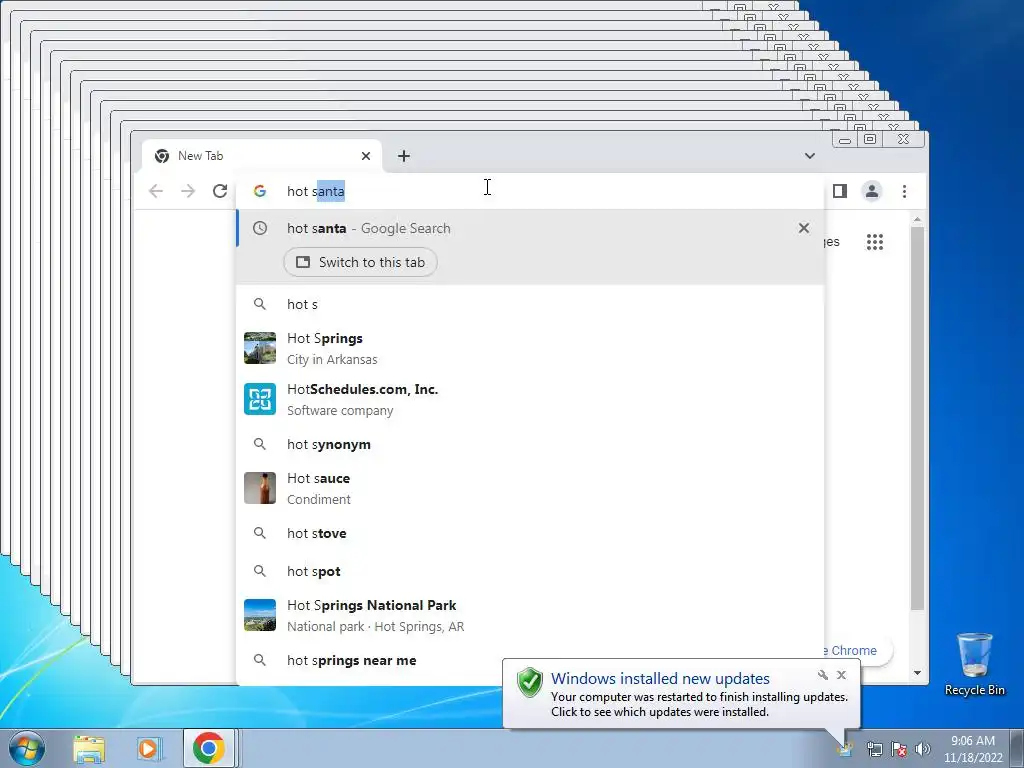This screenshot has height=768, width=1024.
Task: Click the Chrome taskbar button
Action: pyautogui.click(x=208, y=748)
